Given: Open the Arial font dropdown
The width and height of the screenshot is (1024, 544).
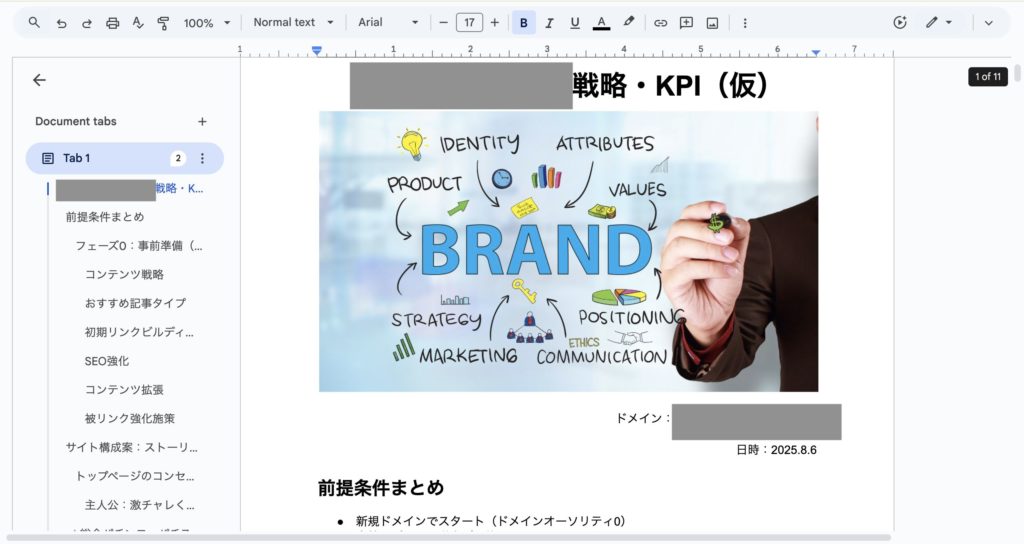Looking at the screenshot, I should coord(388,22).
